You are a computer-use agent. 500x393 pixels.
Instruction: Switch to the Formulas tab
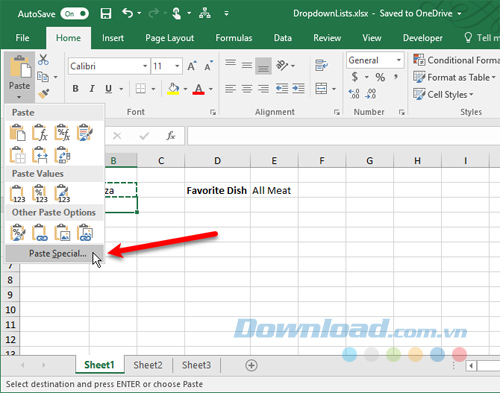(x=234, y=38)
